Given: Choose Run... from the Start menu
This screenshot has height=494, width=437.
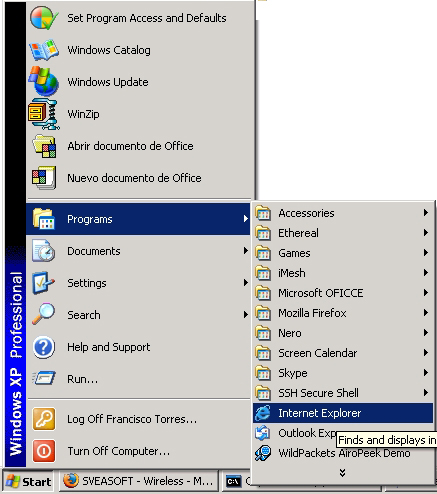Looking at the screenshot, I should click(x=138, y=379).
